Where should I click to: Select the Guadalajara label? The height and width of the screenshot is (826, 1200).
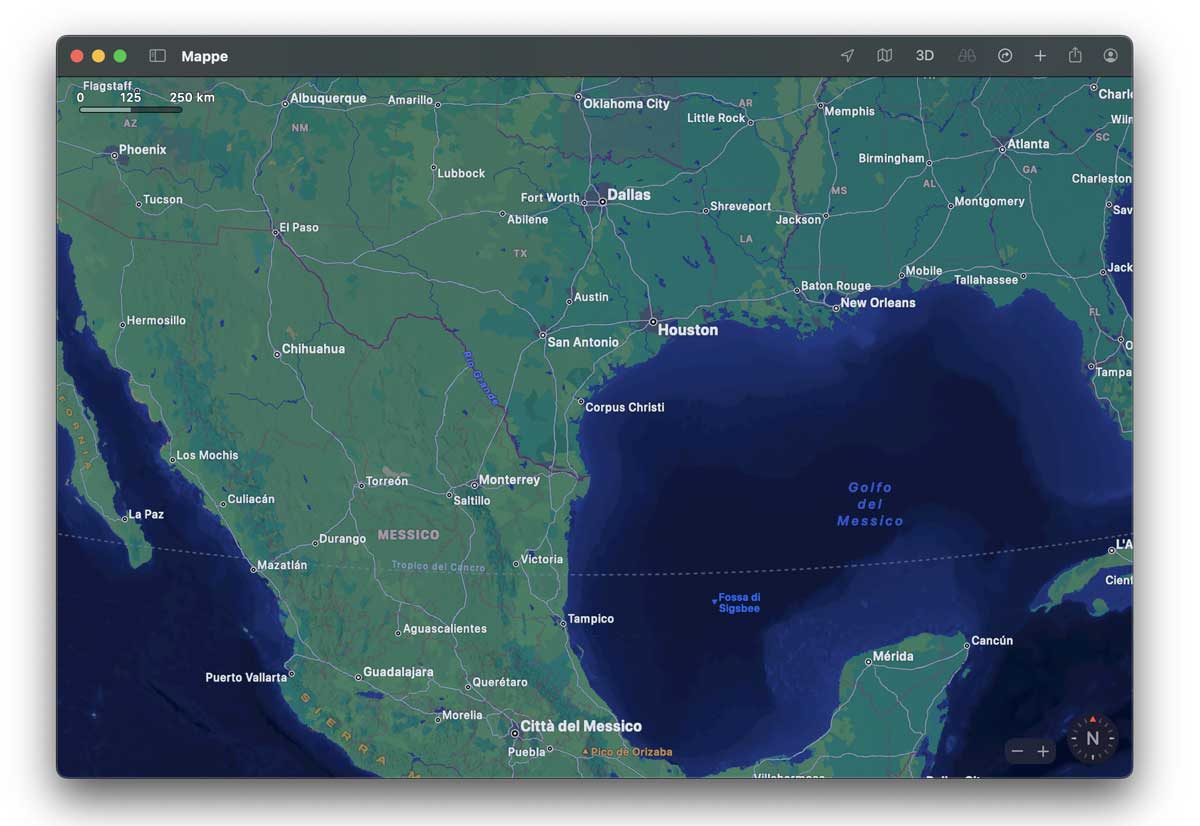pyautogui.click(x=398, y=672)
